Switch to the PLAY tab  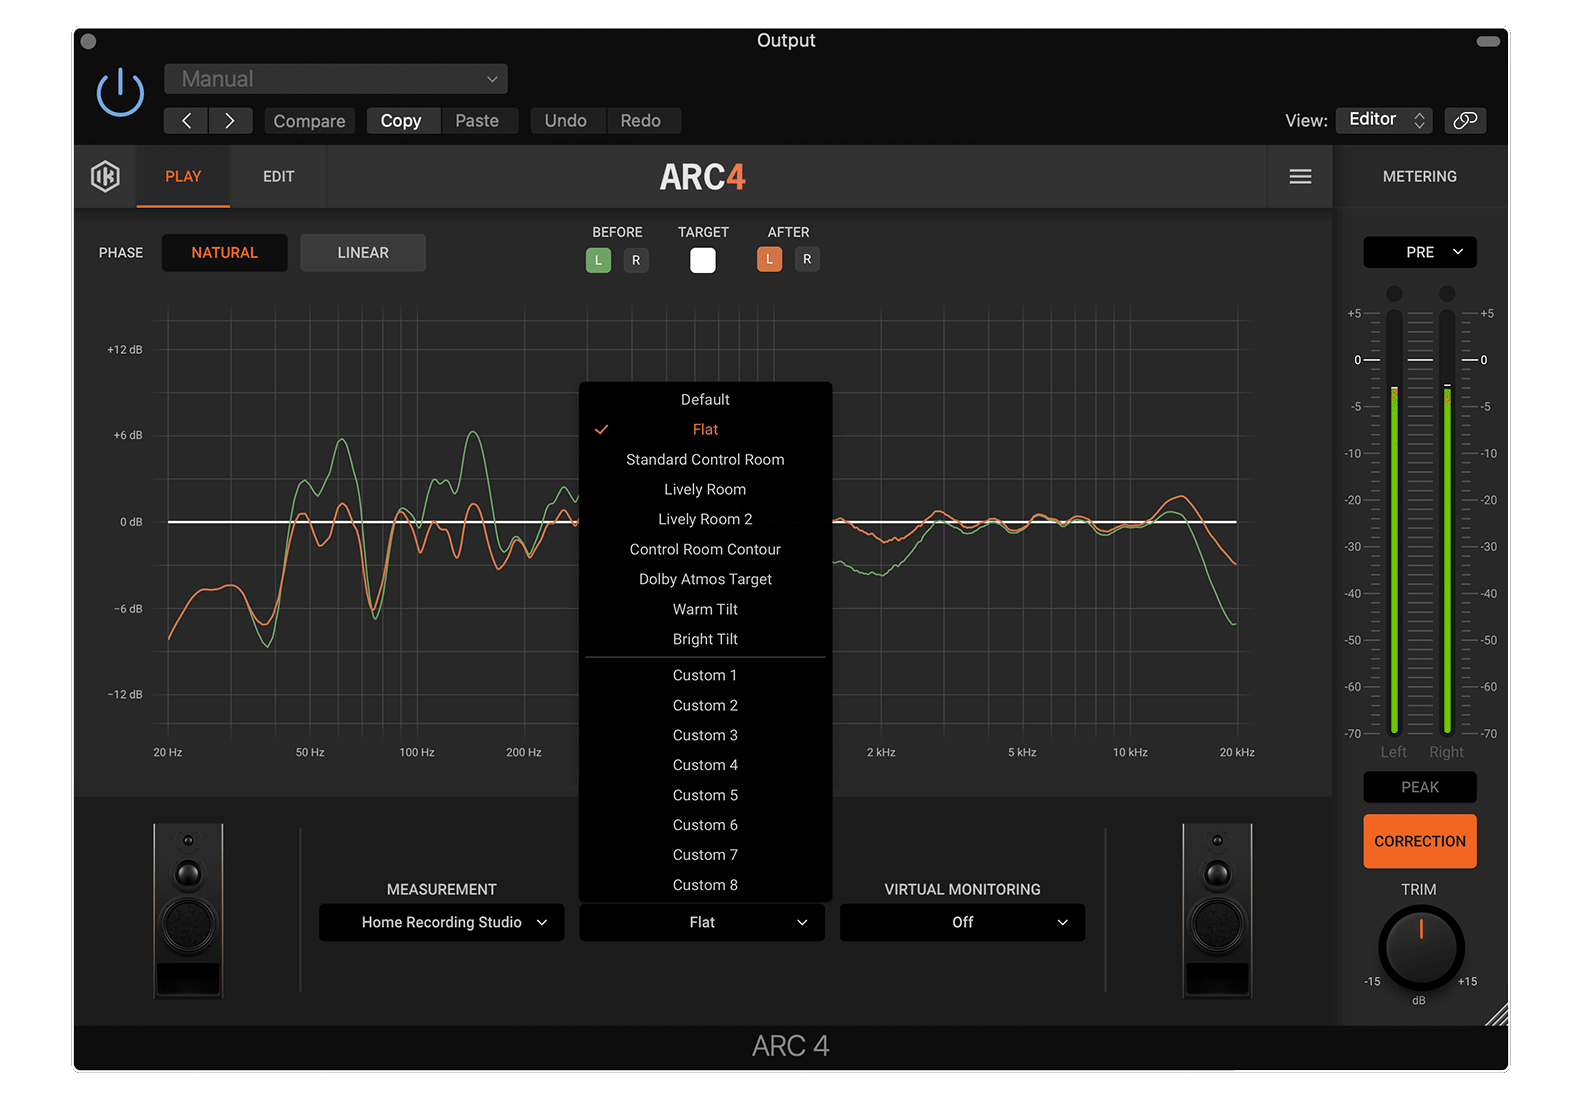tap(183, 177)
